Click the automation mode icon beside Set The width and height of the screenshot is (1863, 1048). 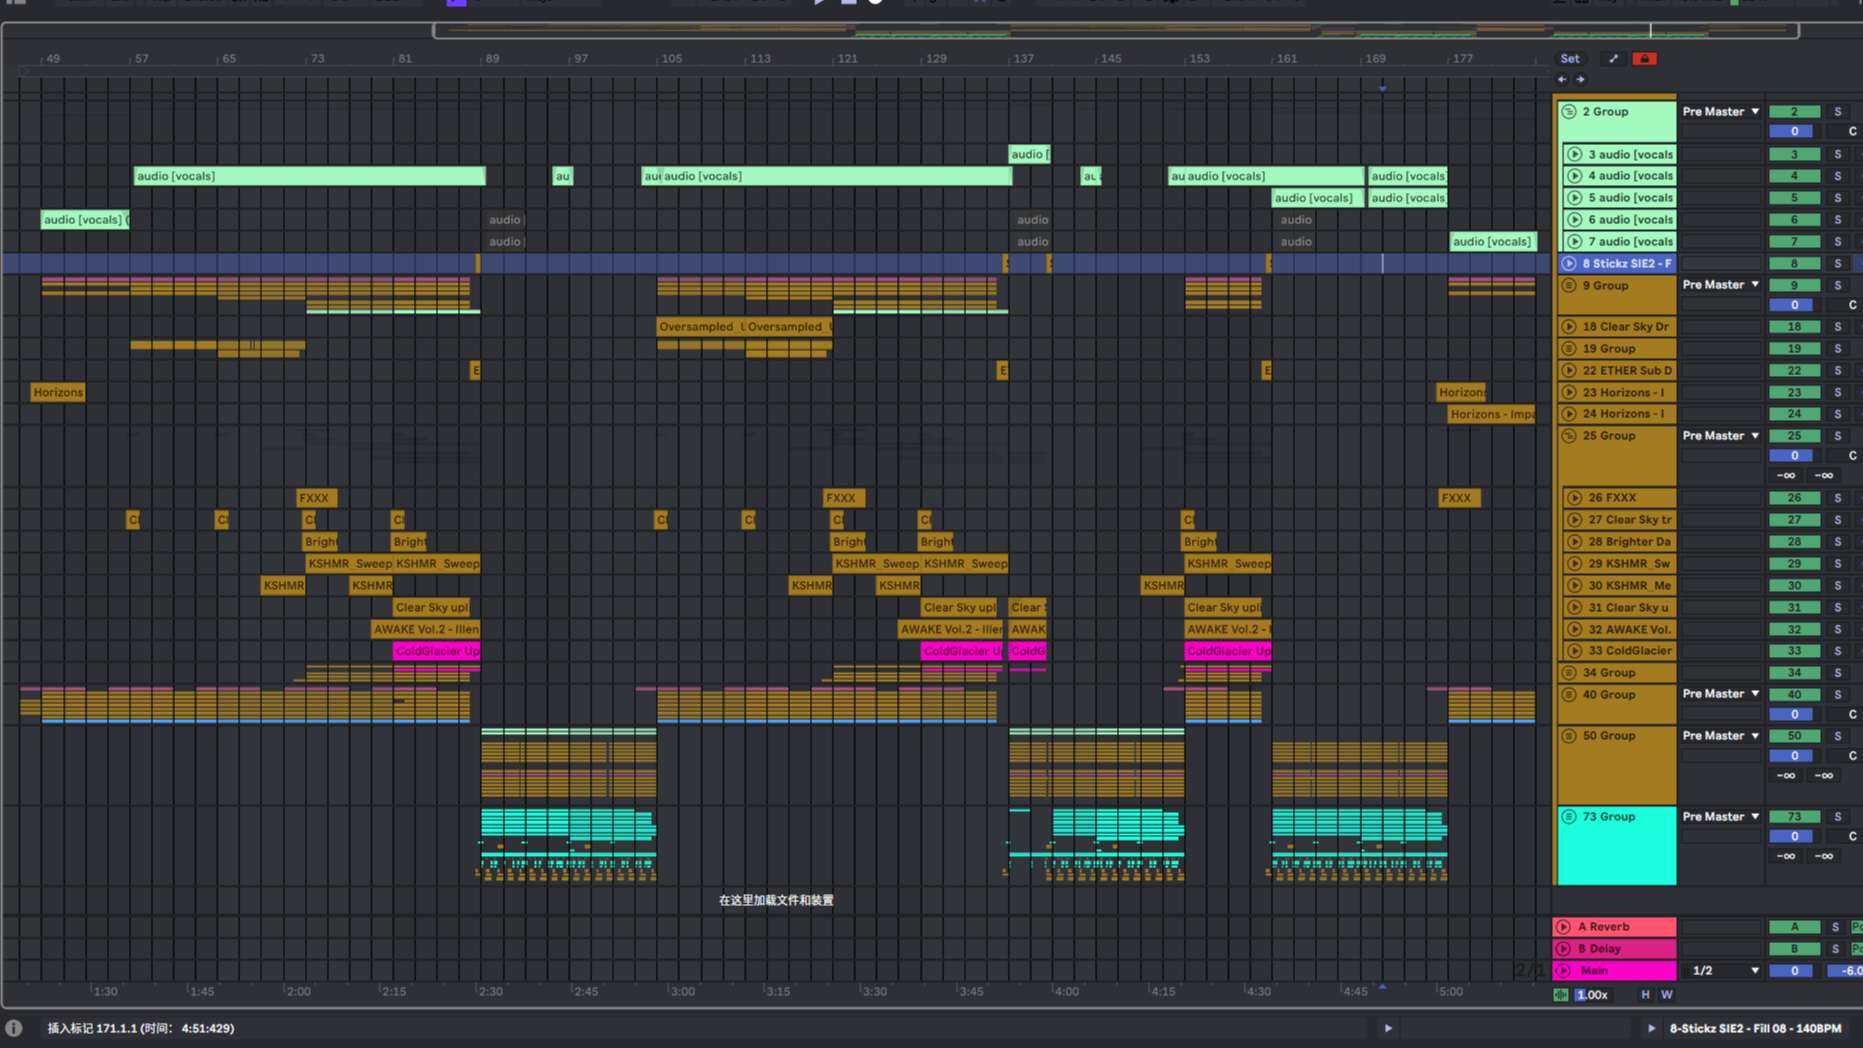[x=1613, y=59]
